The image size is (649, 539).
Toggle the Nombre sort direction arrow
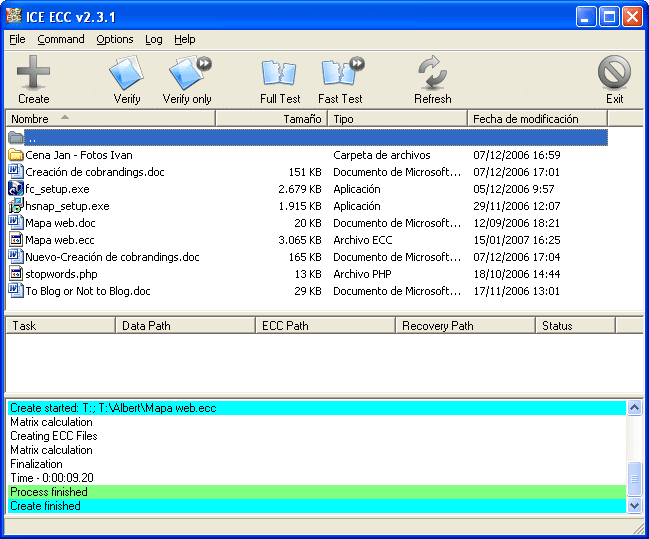65,118
